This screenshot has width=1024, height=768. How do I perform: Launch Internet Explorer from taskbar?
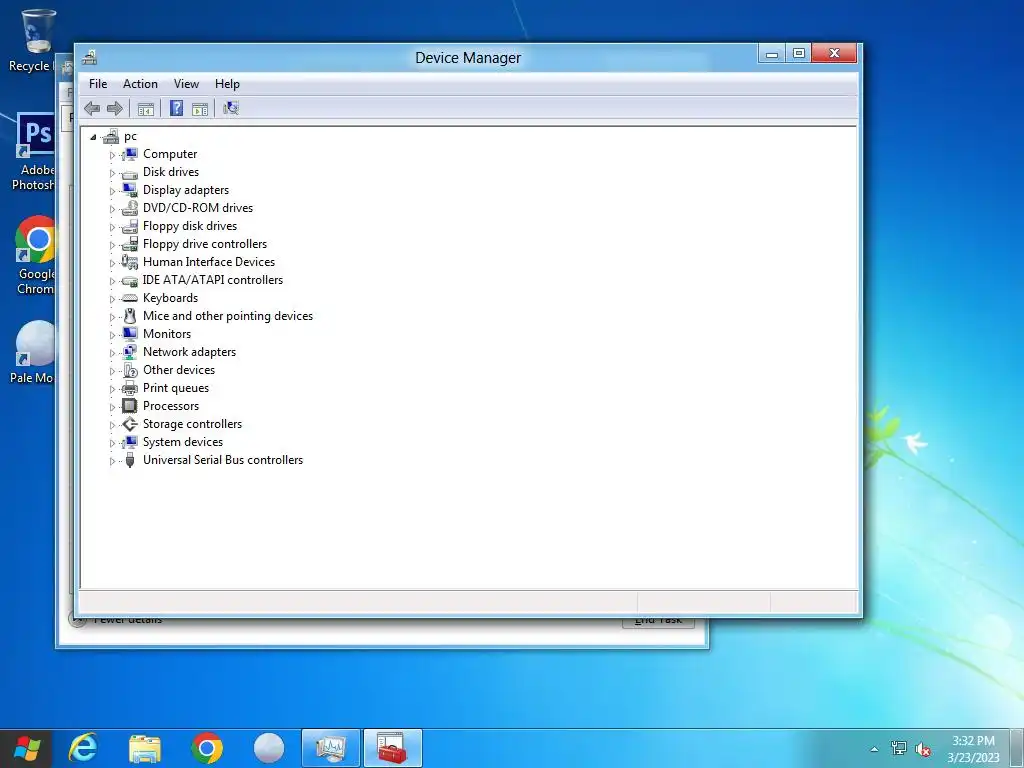[83, 748]
